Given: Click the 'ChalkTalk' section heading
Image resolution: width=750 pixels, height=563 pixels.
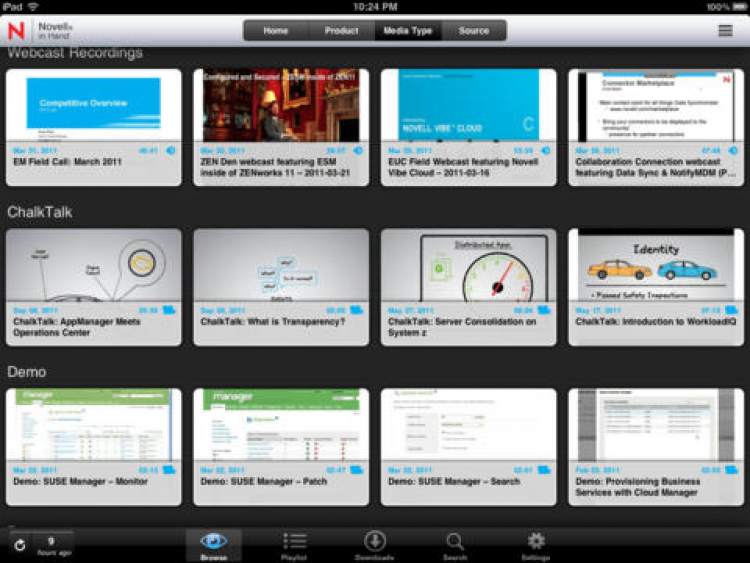Looking at the screenshot, I should tap(40, 212).
